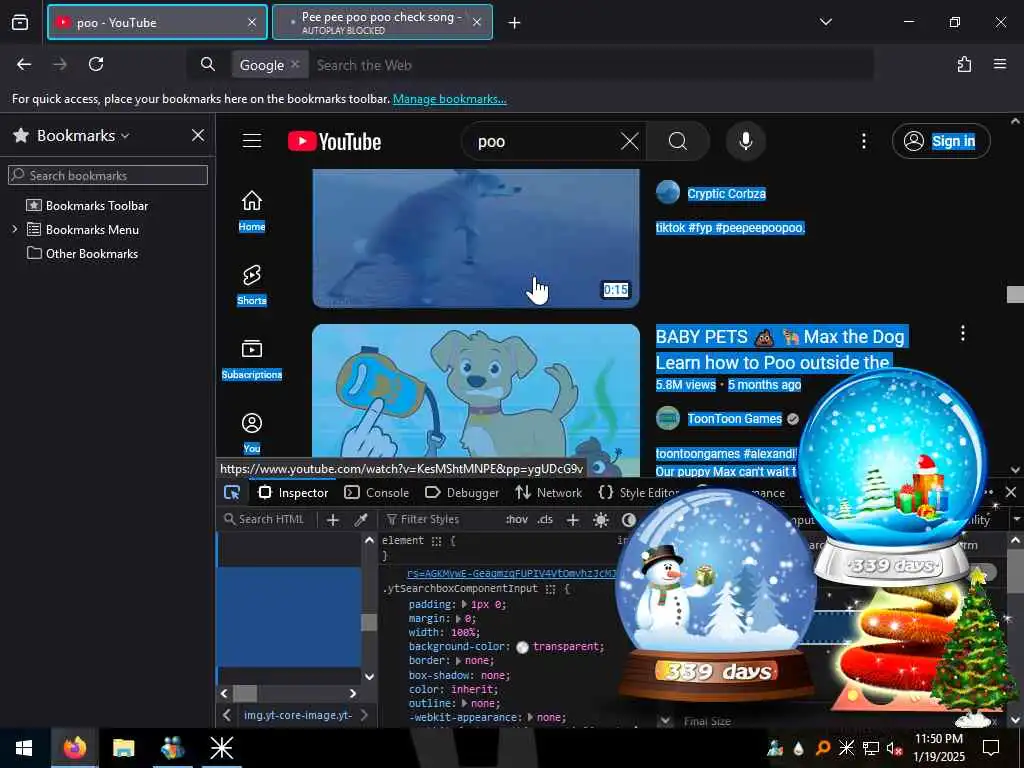The width and height of the screenshot is (1024, 768).
Task: Expand the margin shorthand triangle
Action: [459, 618]
